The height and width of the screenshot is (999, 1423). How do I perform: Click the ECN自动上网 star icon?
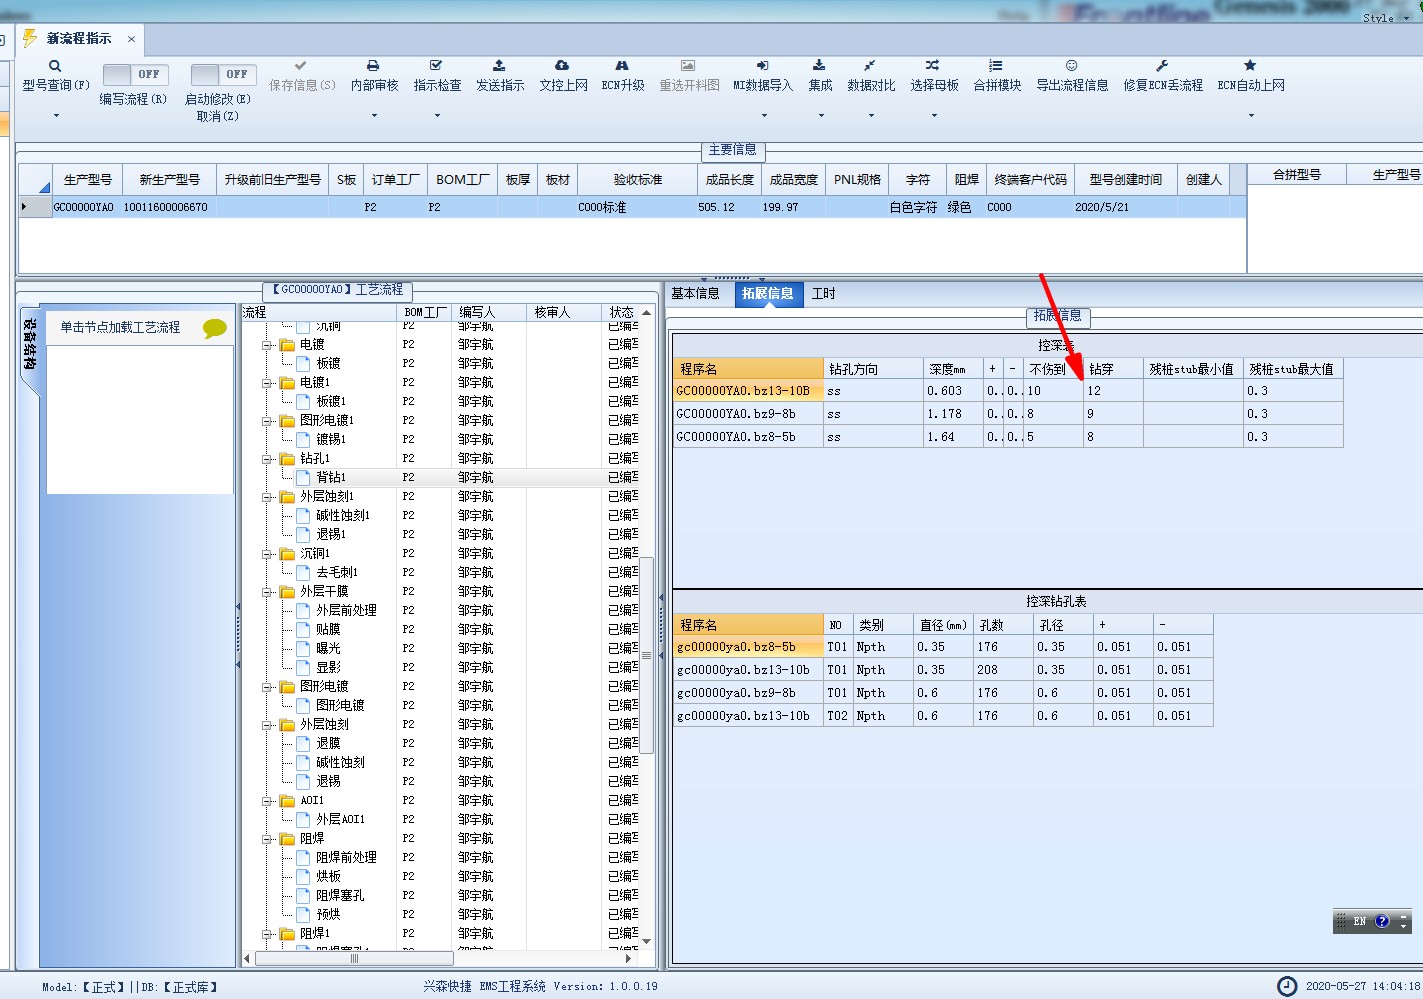click(1250, 66)
